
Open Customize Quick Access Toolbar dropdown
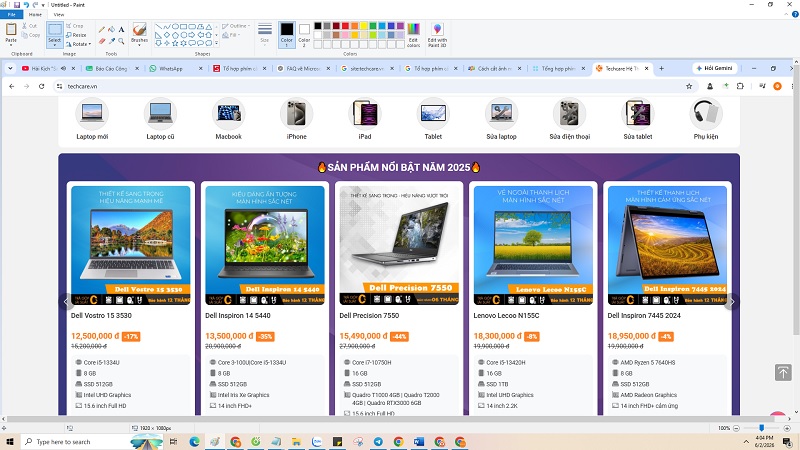click(x=43, y=5)
